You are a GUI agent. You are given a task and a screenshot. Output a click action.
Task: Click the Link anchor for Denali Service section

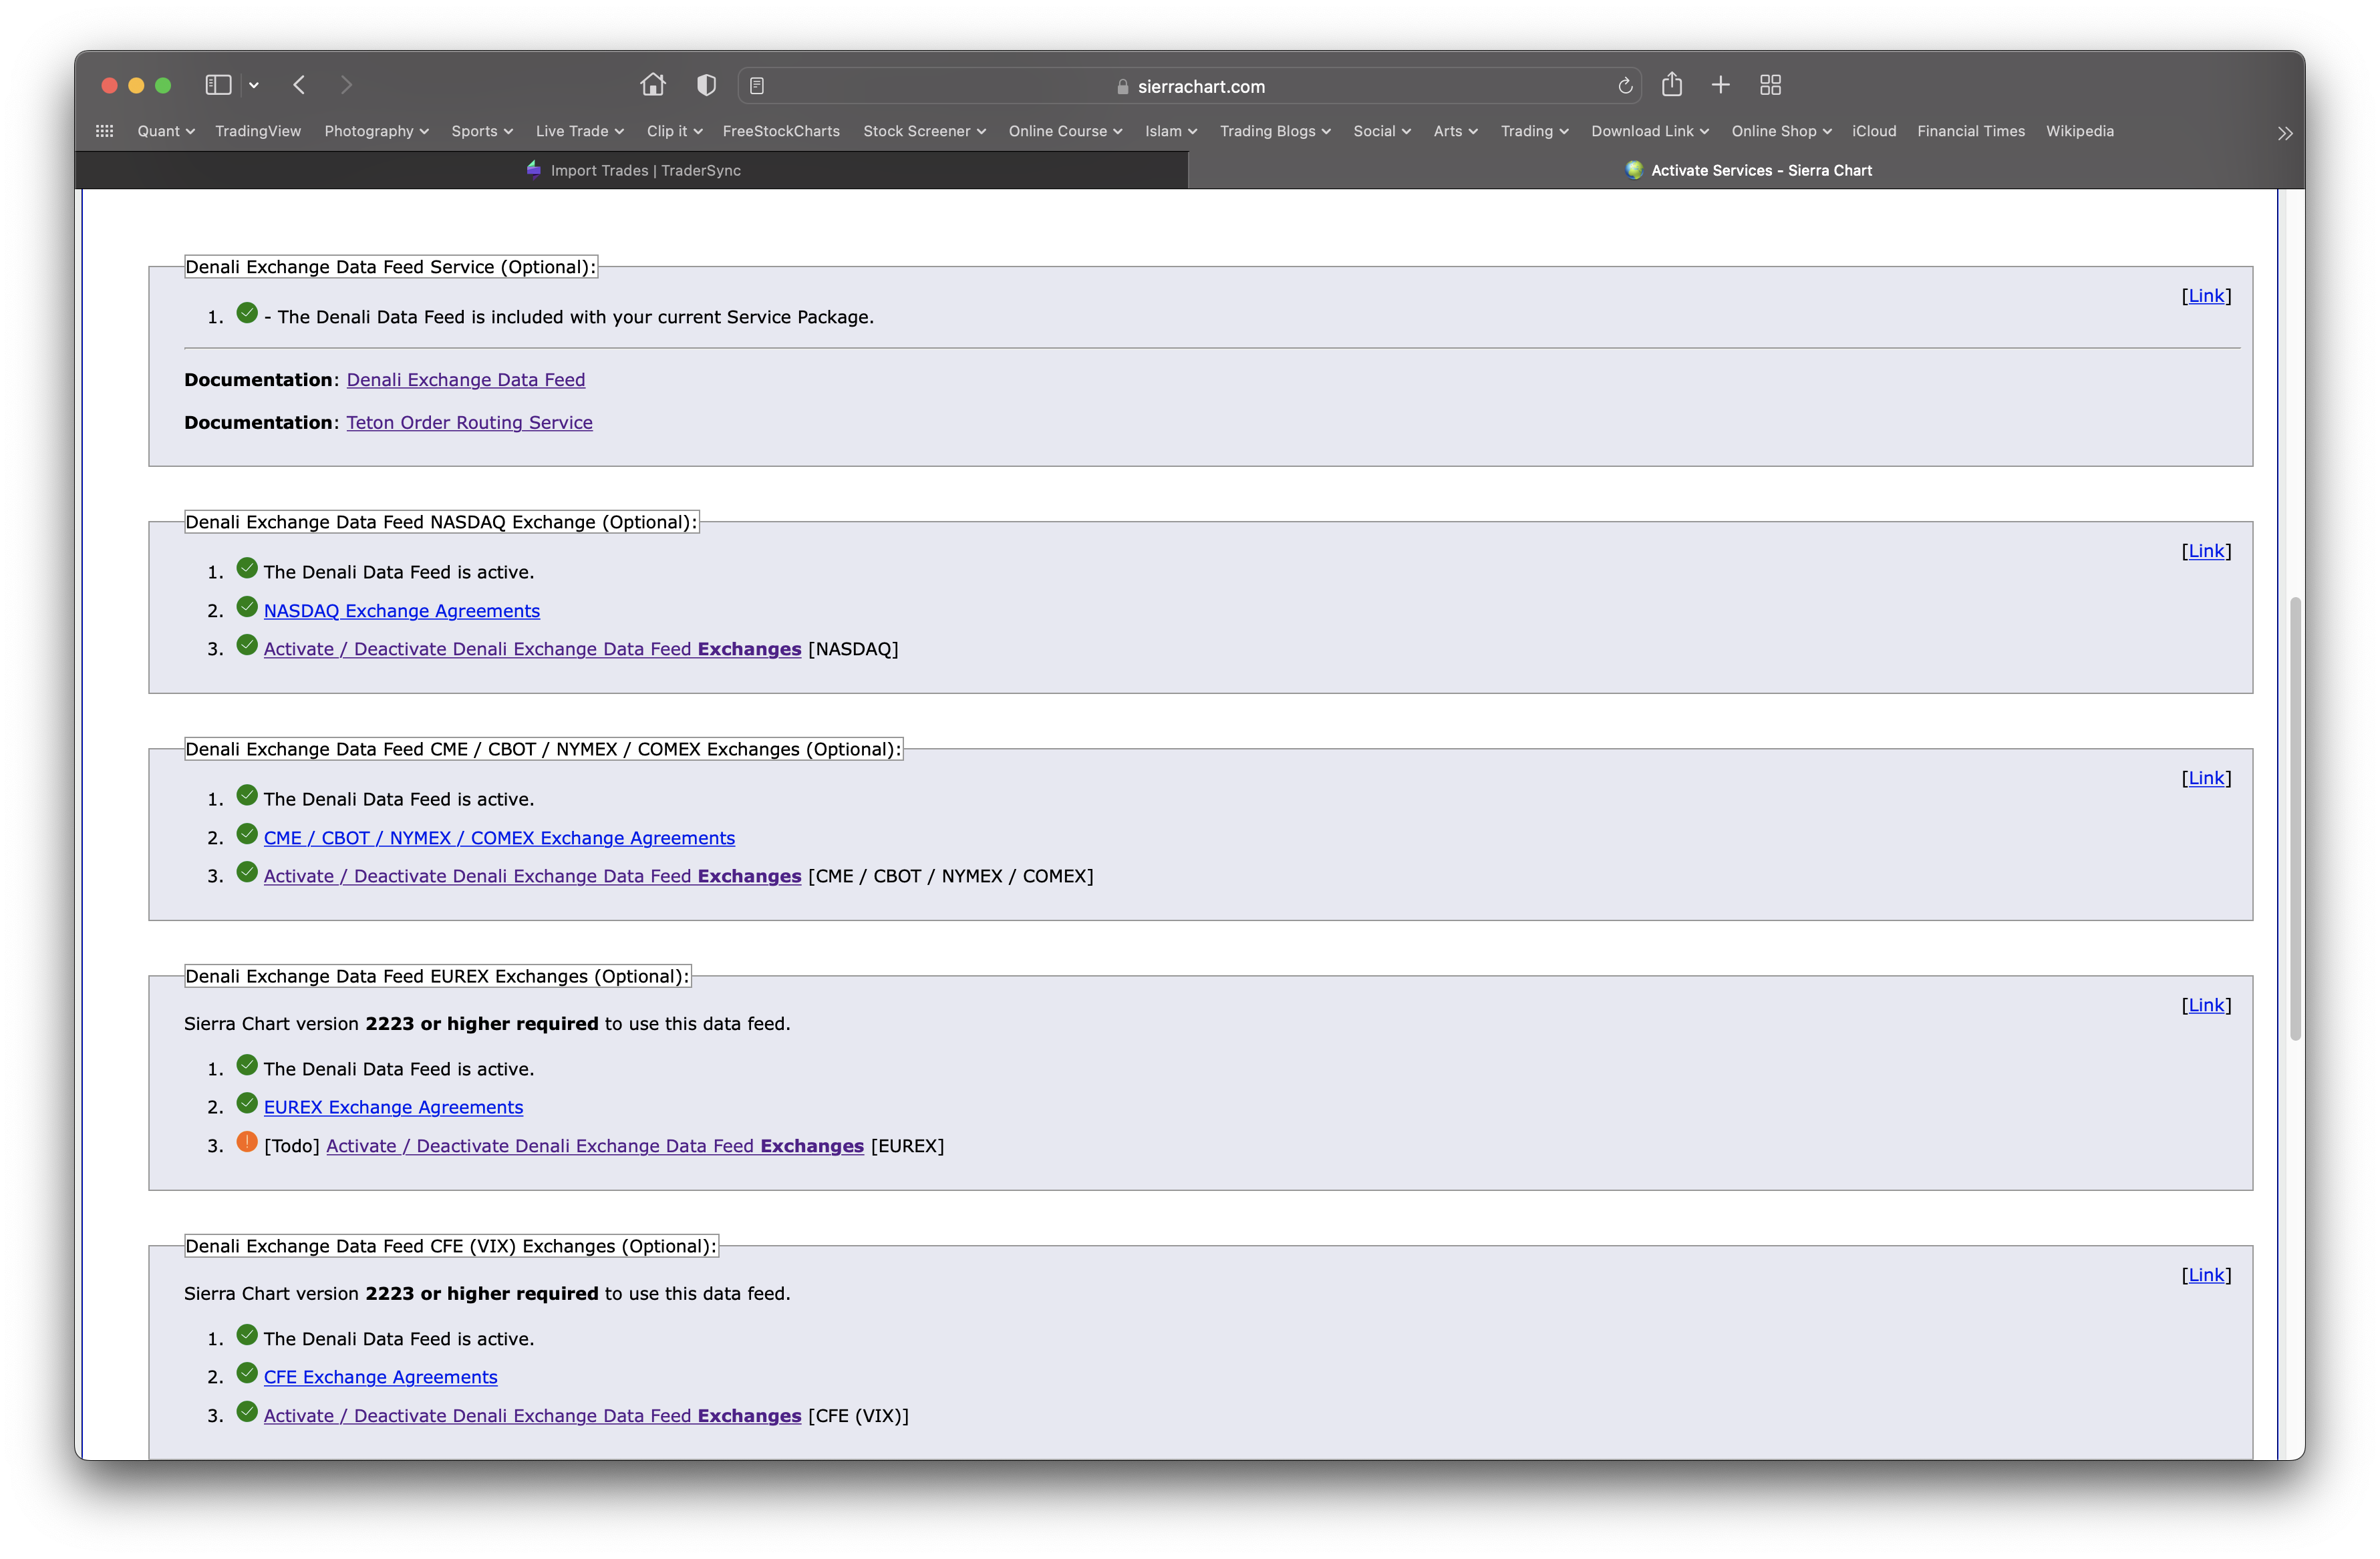(x=2206, y=296)
